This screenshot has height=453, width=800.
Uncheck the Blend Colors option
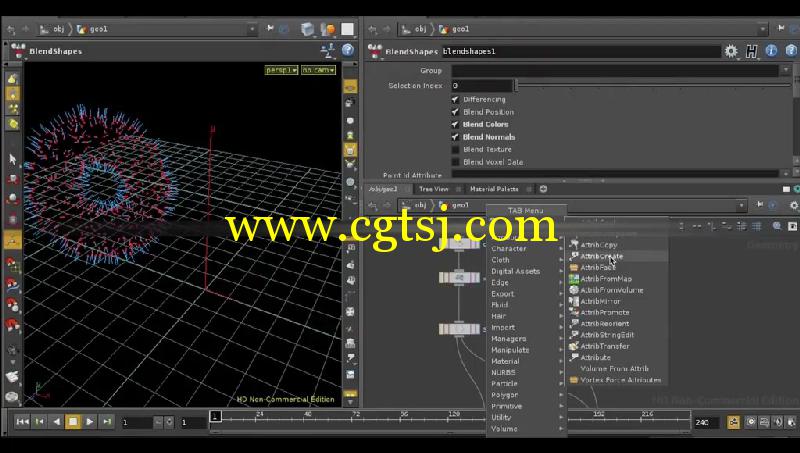pyautogui.click(x=455, y=124)
